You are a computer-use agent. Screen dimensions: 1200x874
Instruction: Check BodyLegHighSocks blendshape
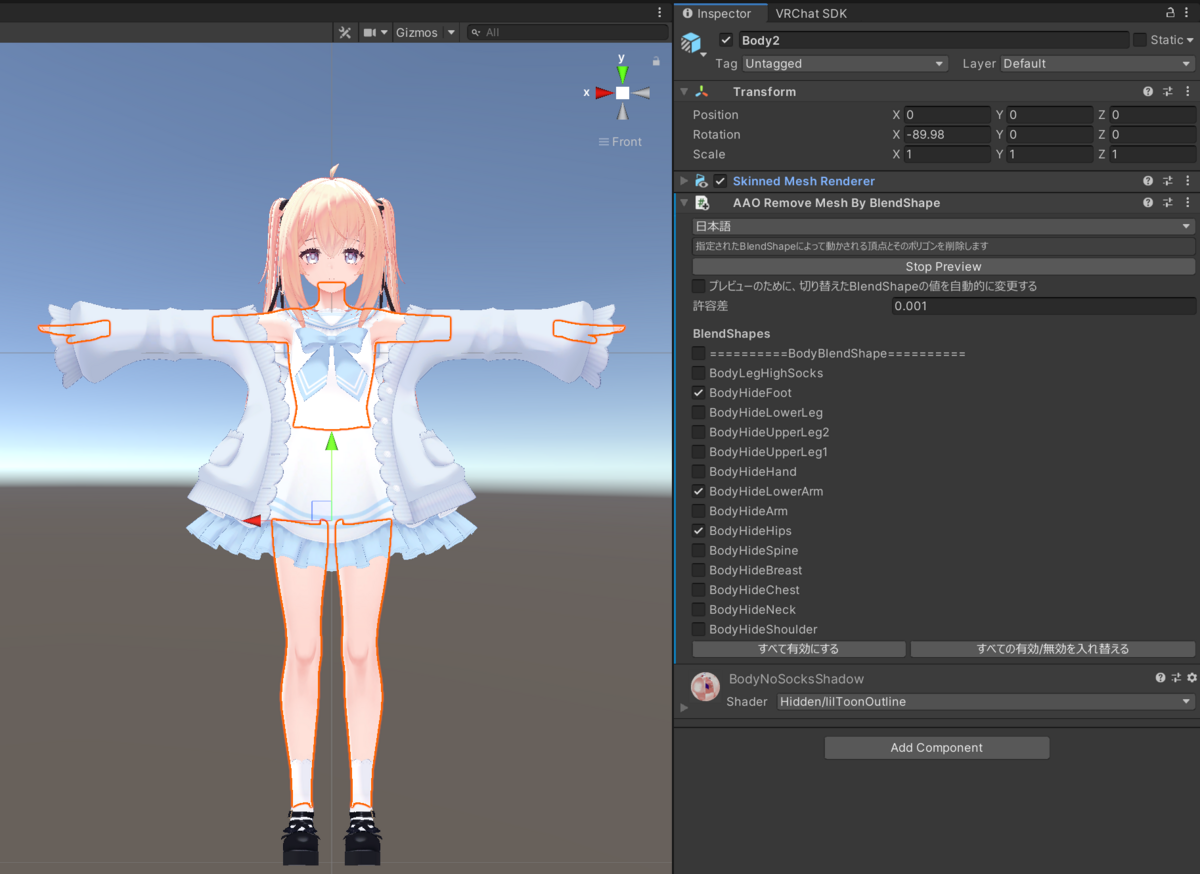698,373
